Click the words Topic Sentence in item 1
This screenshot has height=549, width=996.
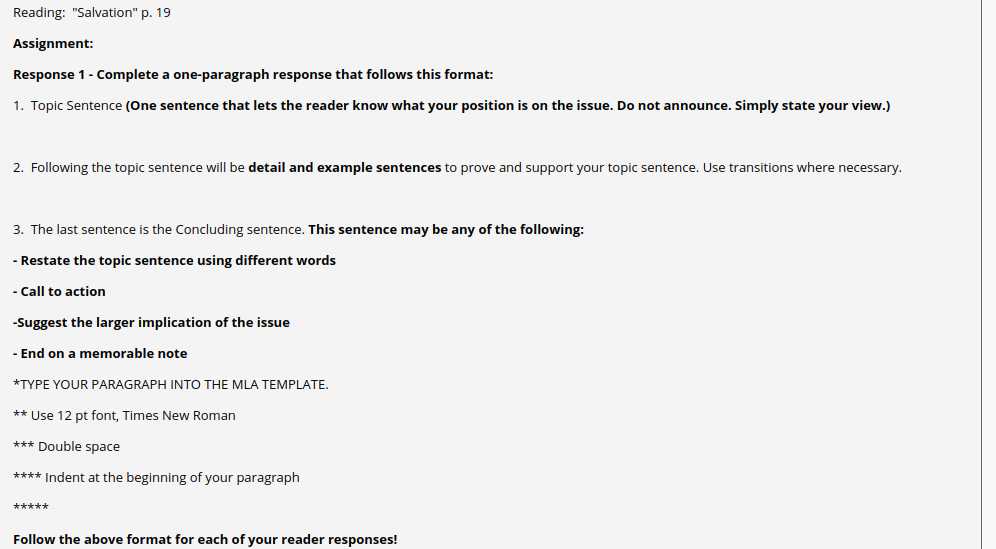click(x=76, y=105)
